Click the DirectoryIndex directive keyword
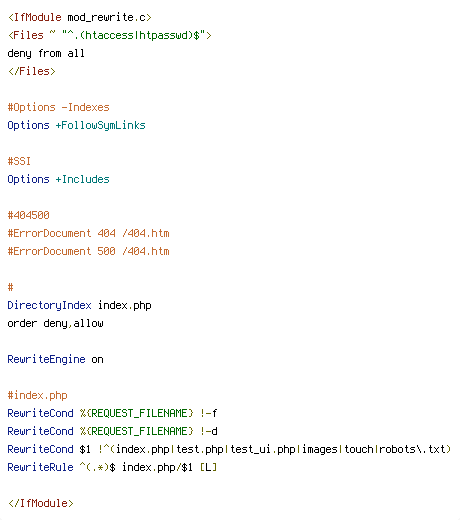460x520 pixels. 49,305
